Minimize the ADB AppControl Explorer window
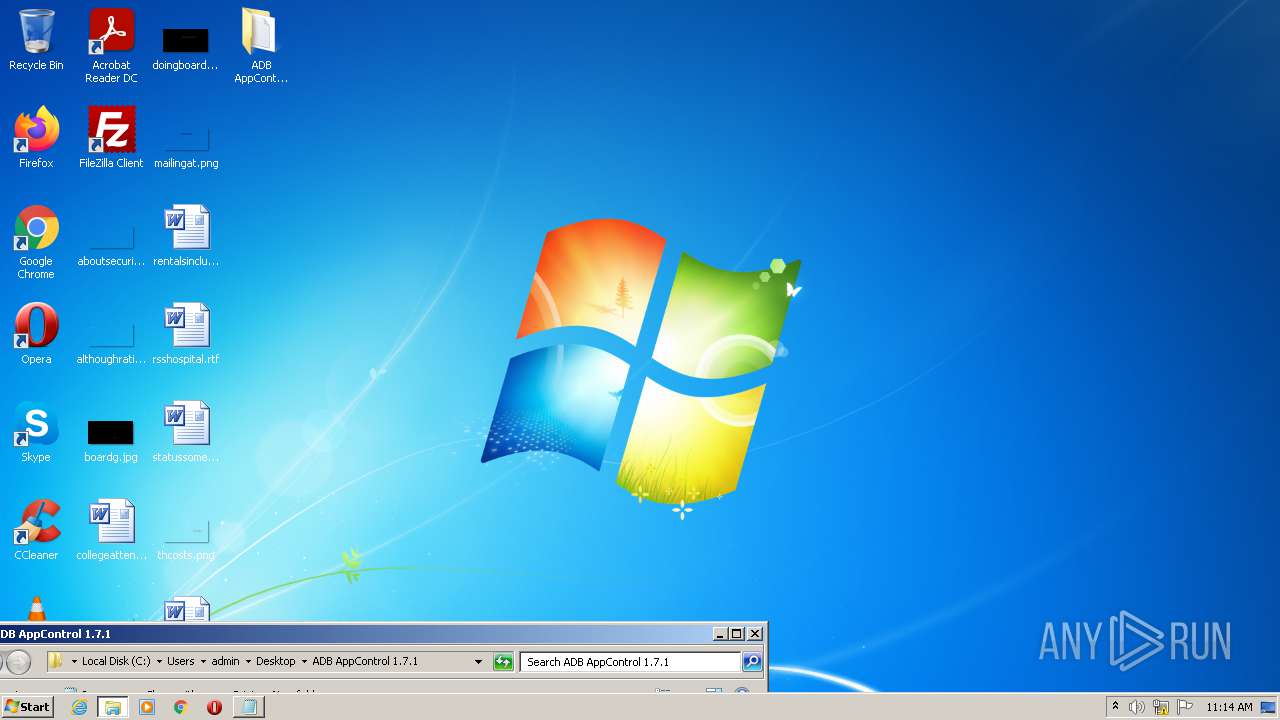This screenshot has width=1280, height=720. tap(720, 634)
